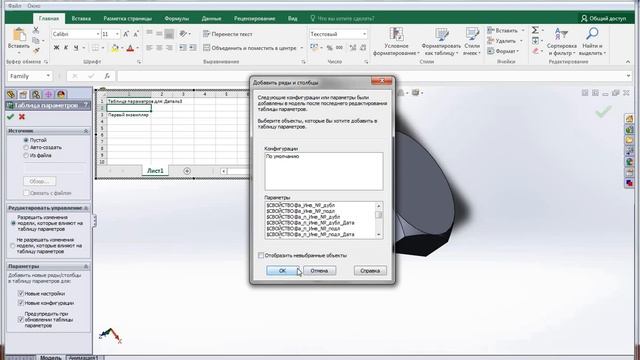Open Conditional Formatting (Условное форматирование)
This screenshot has width=640, height=360.
coord(396,42)
